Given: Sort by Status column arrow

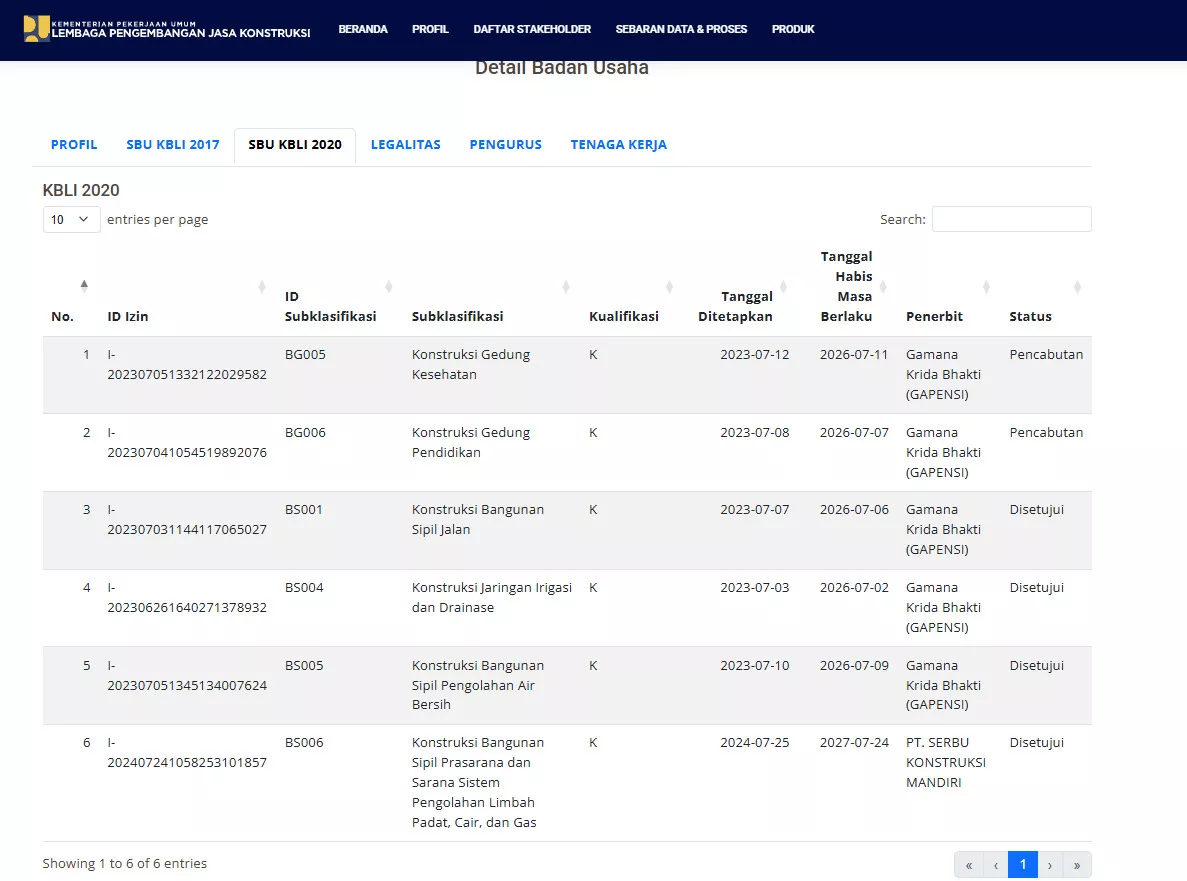Looking at the screenshot, I should tap(1077, 287).
